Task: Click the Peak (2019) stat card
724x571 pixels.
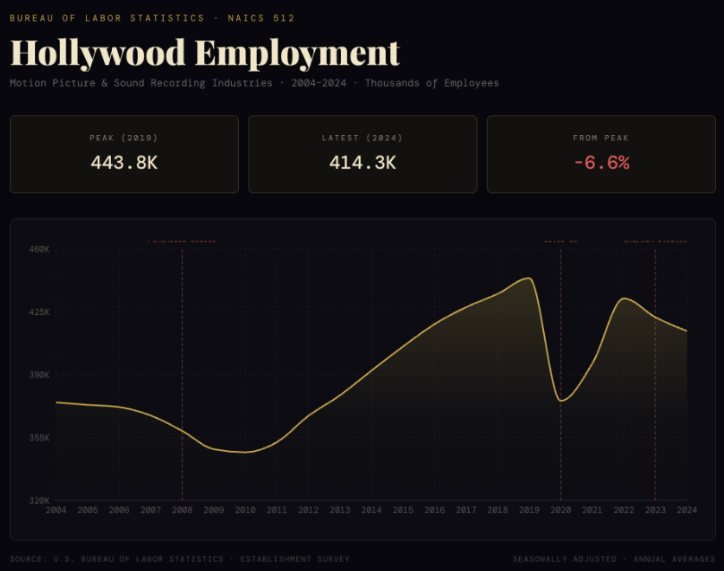Action: tap(124, 153)
